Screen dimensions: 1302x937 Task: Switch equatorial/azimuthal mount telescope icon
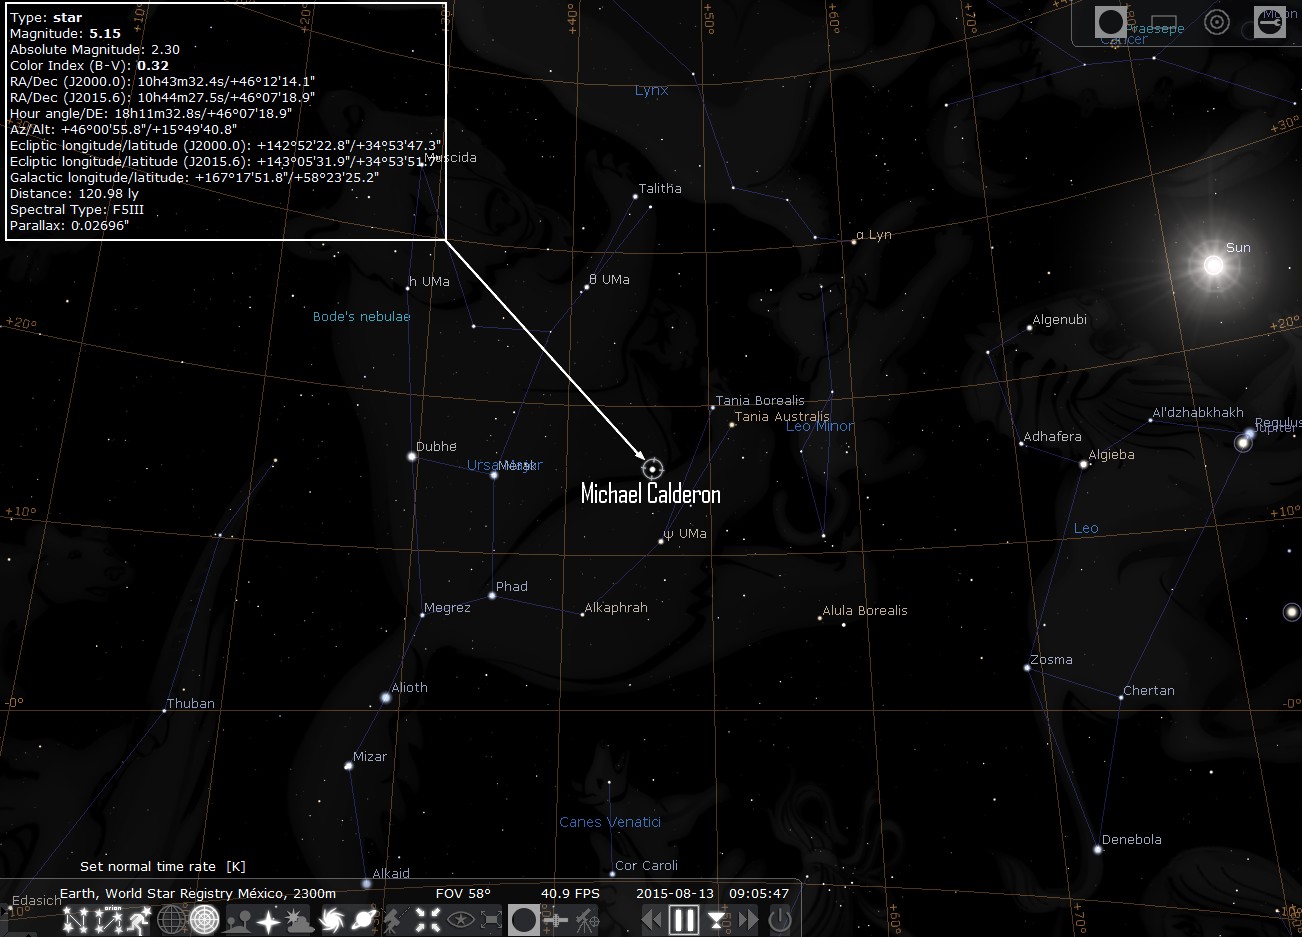(397, 919)
